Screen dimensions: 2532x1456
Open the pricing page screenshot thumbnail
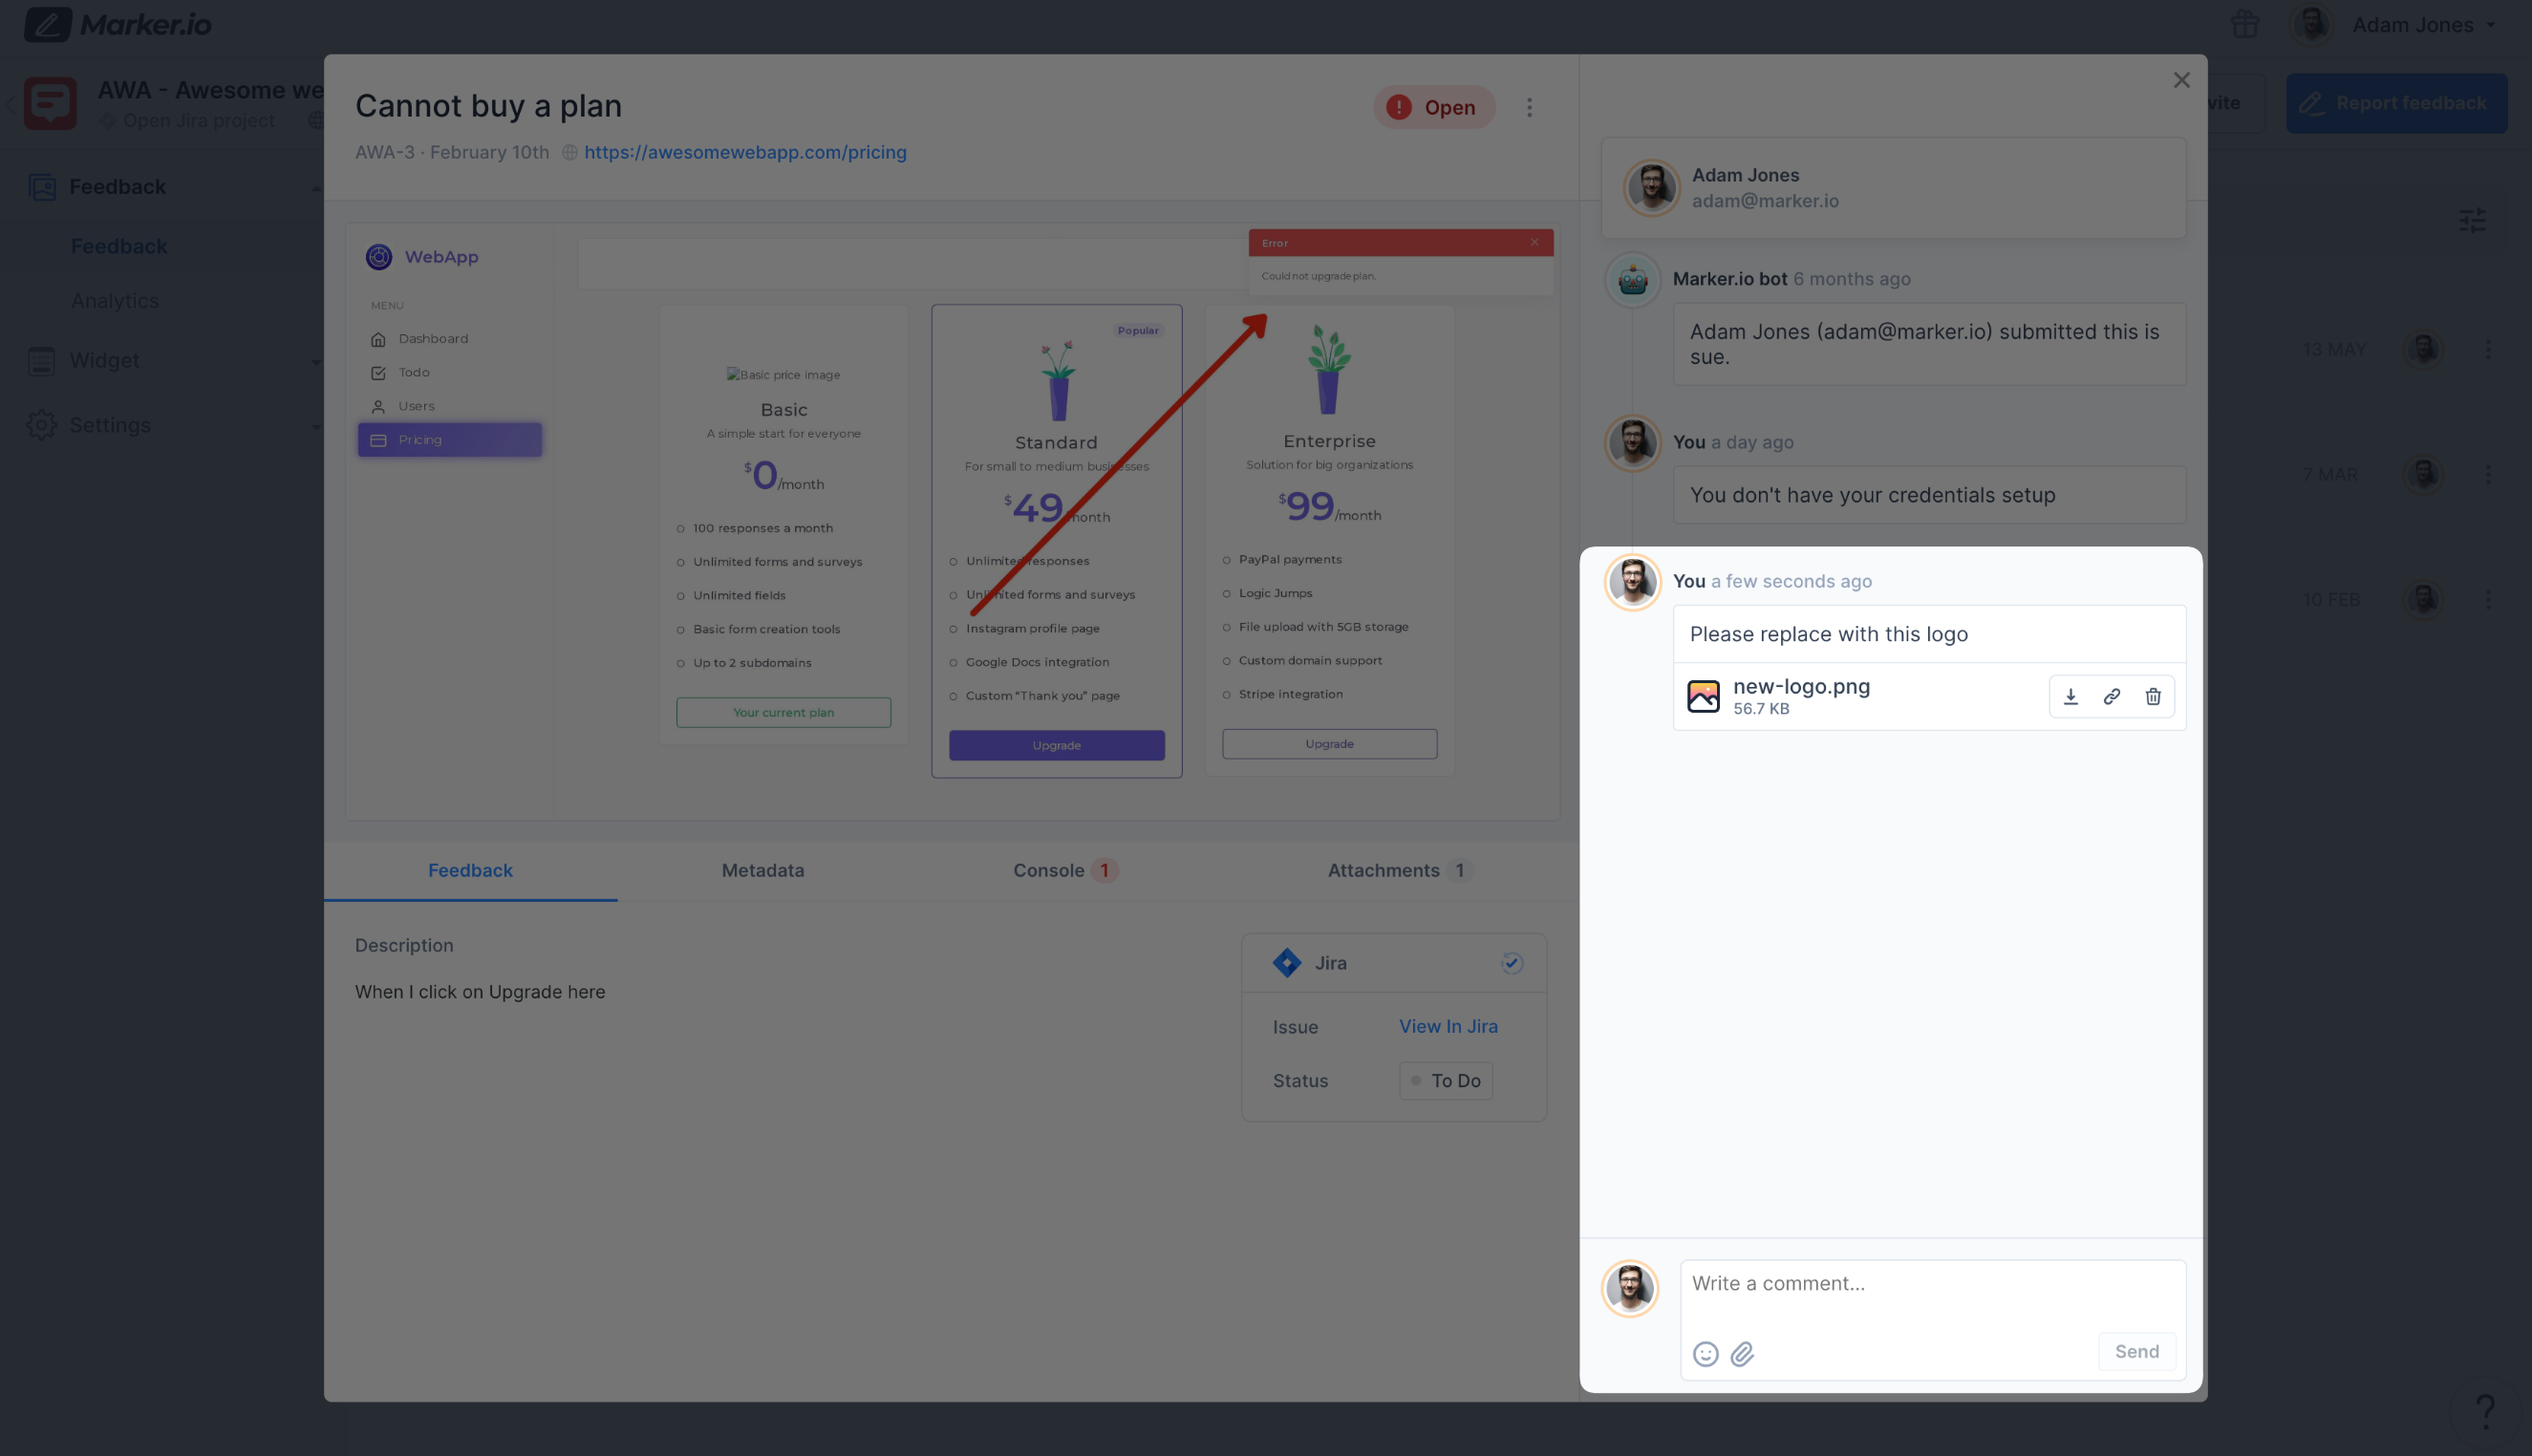pyautogui.click(x=952, y=521)
